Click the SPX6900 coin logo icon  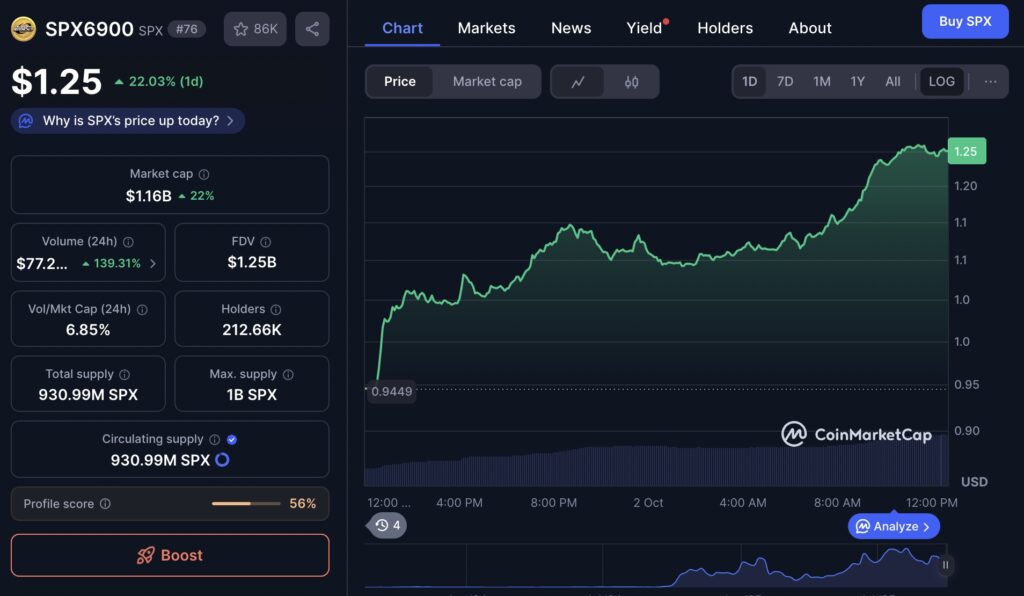pos(24,29)
